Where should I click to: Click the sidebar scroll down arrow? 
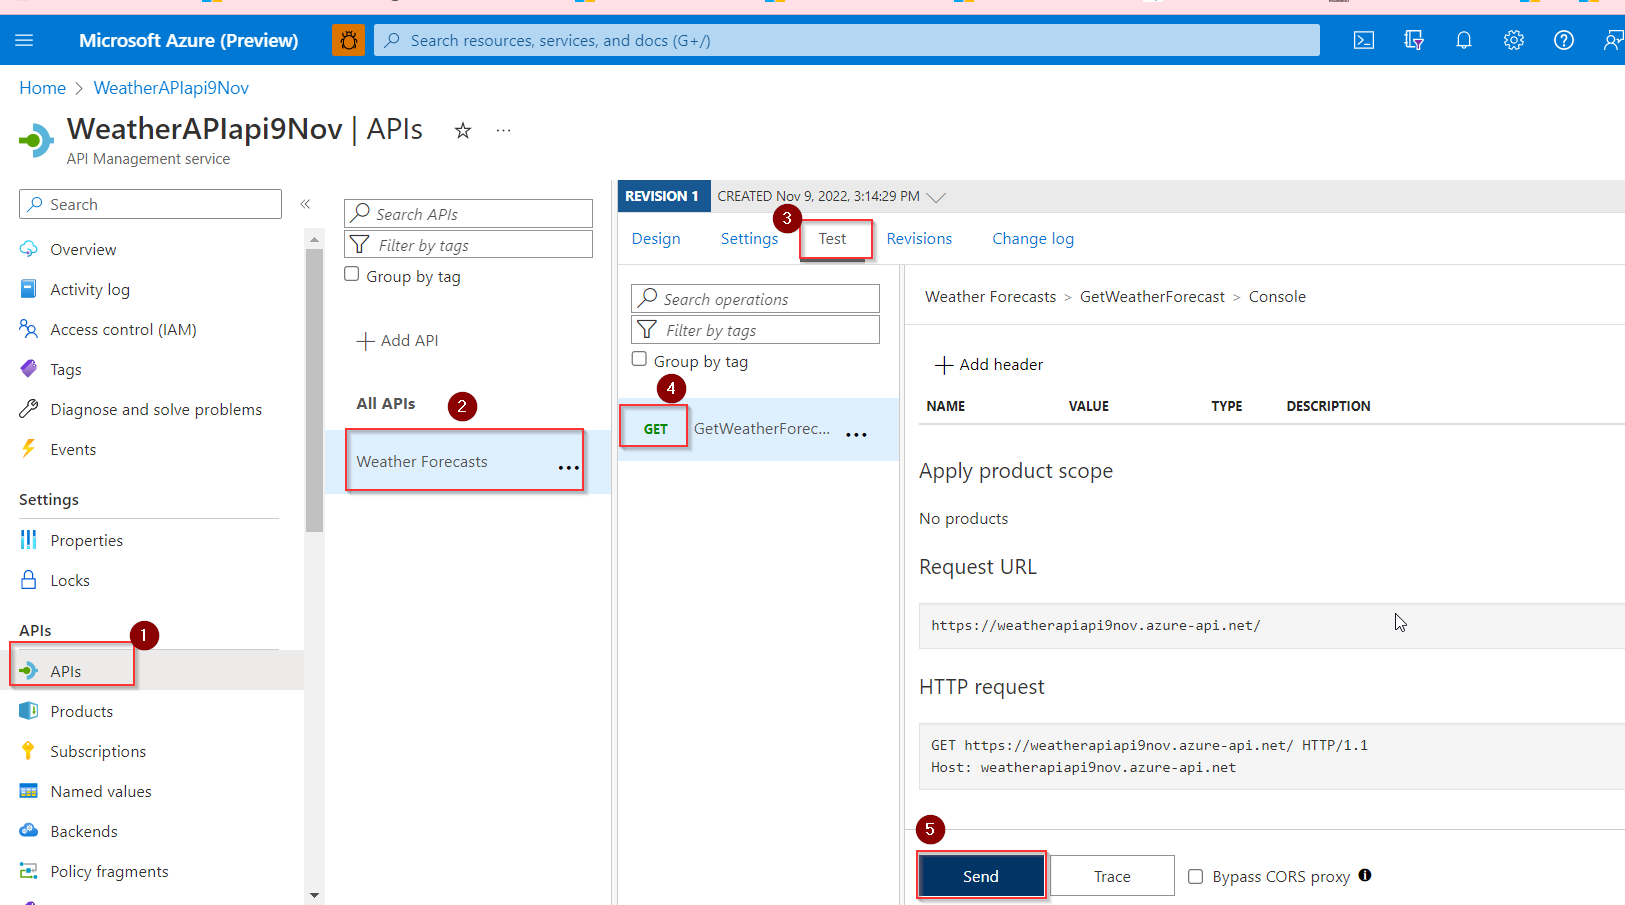tap(314, 895)
